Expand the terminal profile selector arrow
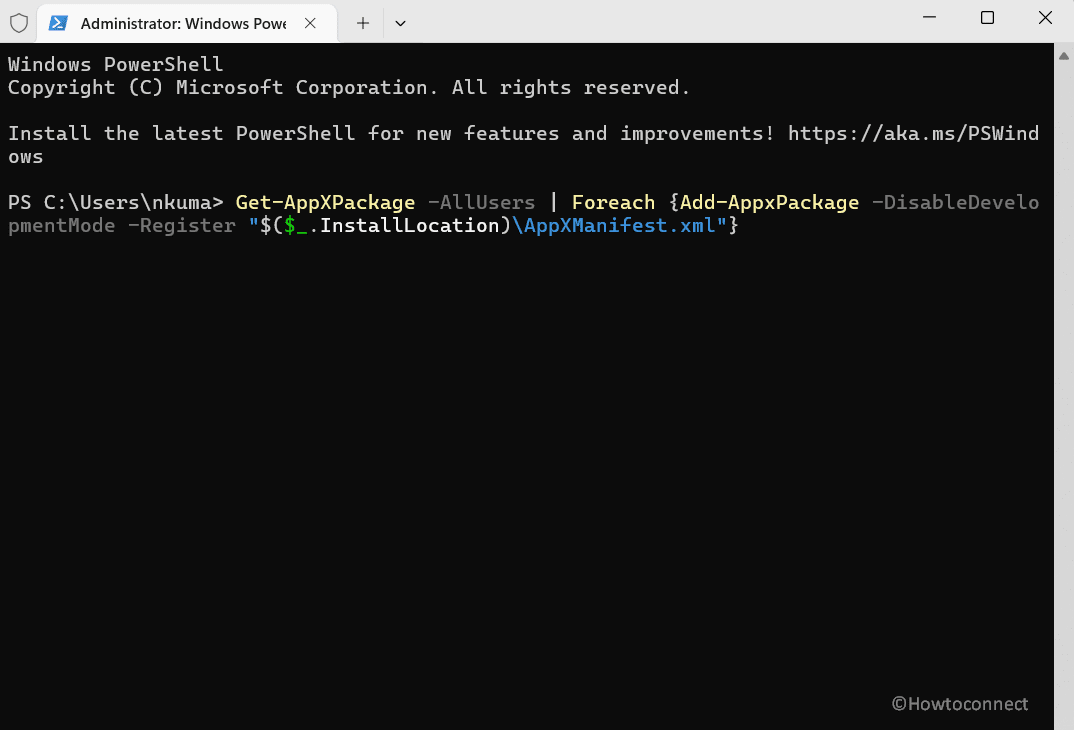Image resolution: width=1074 pixels, height=730 pixels. point(400,22)
